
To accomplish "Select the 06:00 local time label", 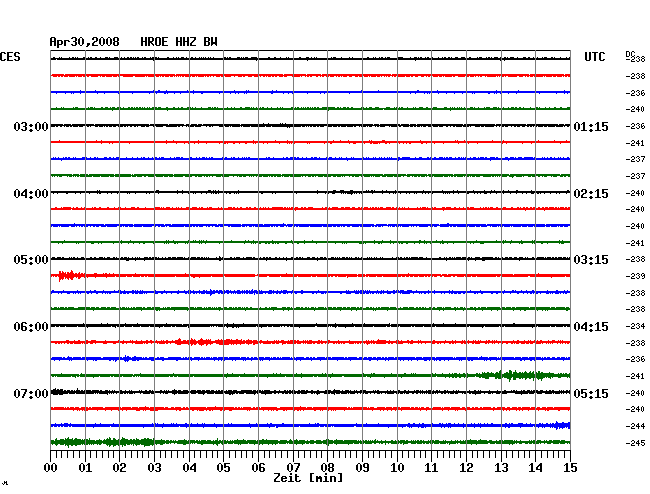I will 31,327.
